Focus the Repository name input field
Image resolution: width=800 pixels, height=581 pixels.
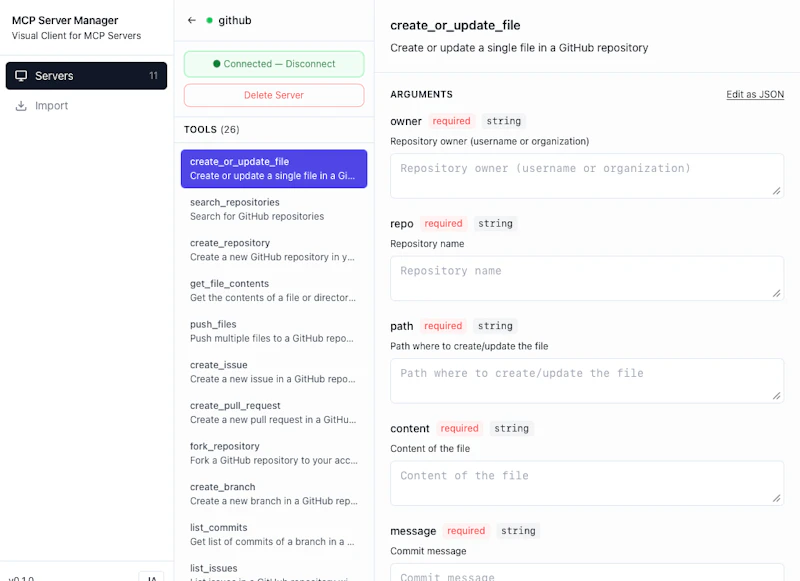(587, 279)
